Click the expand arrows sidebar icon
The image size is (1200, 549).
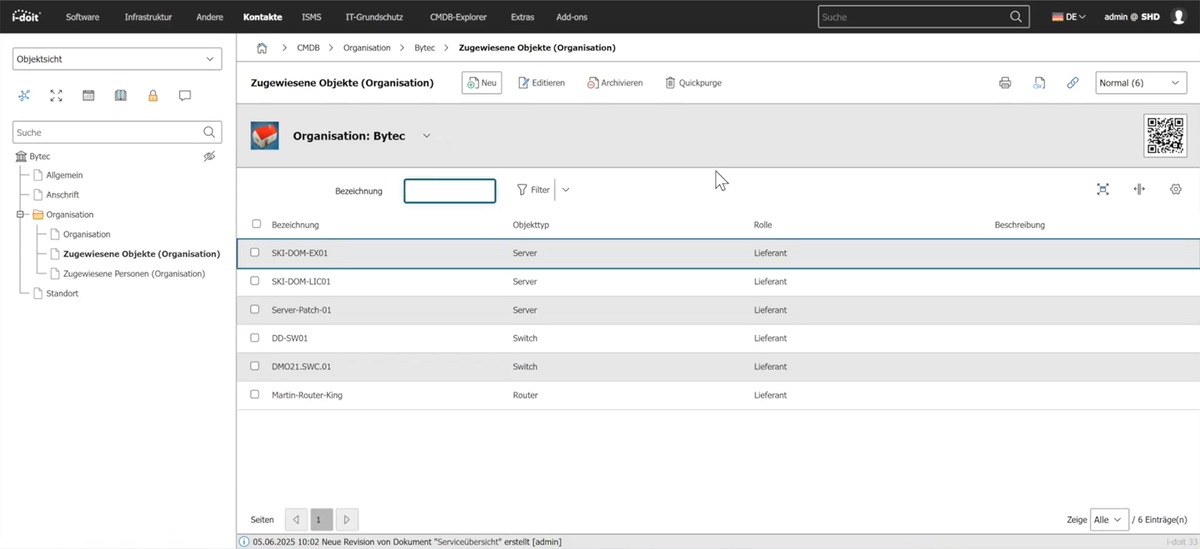[x=56, y=95]
